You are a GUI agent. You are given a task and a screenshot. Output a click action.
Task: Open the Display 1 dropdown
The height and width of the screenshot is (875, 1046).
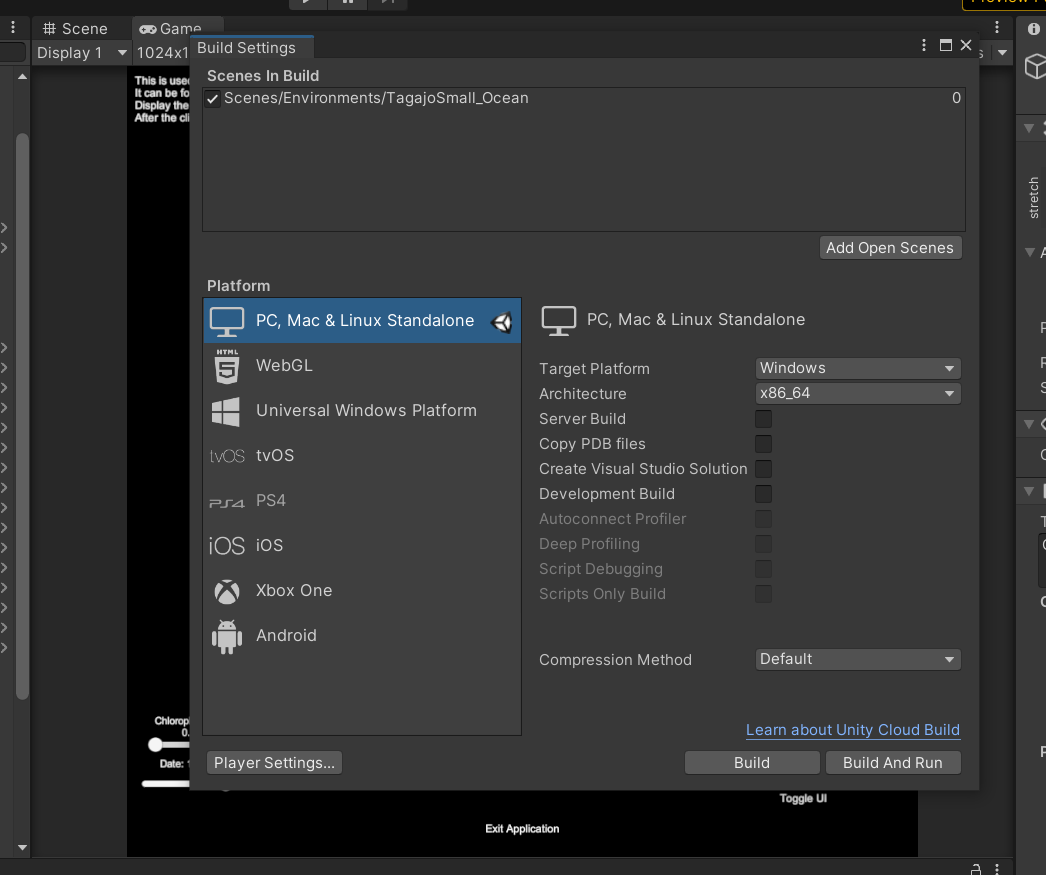81,53
